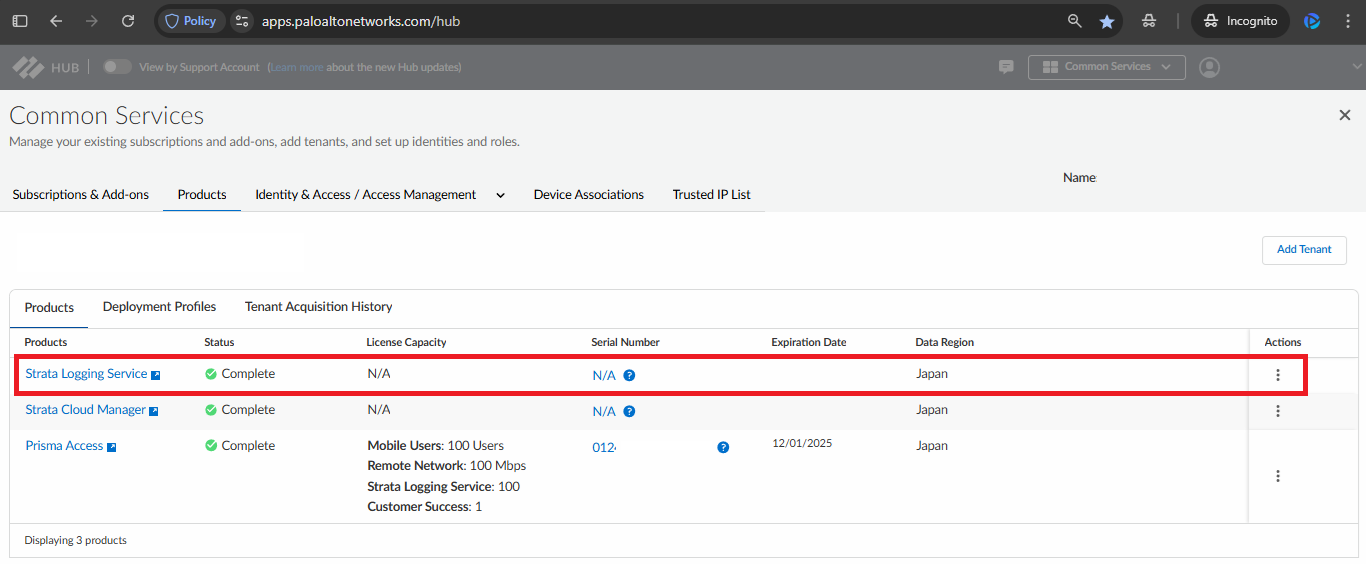Click the browser address bar URL

point(361,21)
